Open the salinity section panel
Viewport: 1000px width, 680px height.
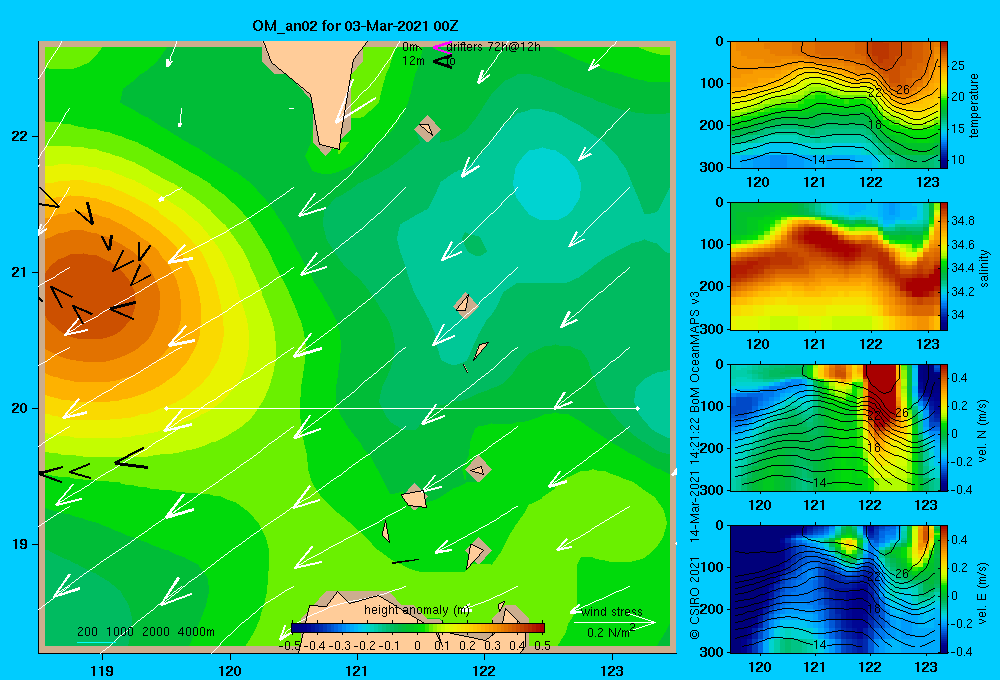coord(835,267)
